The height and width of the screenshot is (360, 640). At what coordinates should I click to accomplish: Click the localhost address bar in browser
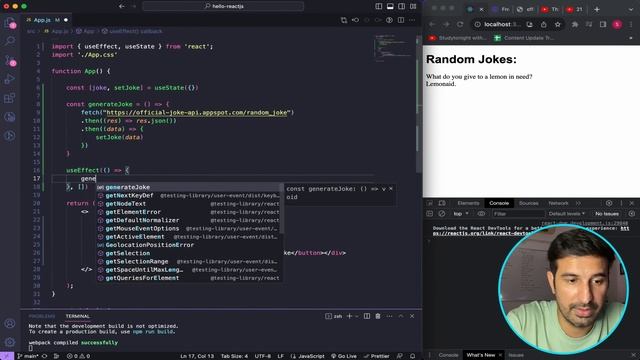[x=497, y=24]
